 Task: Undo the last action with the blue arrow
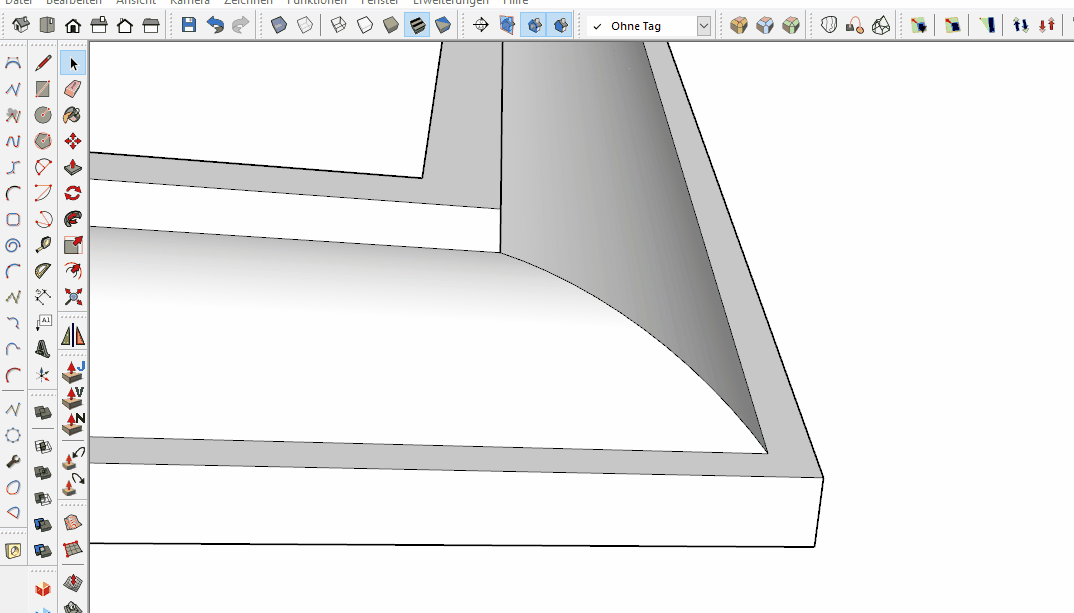tap(215, 25)
